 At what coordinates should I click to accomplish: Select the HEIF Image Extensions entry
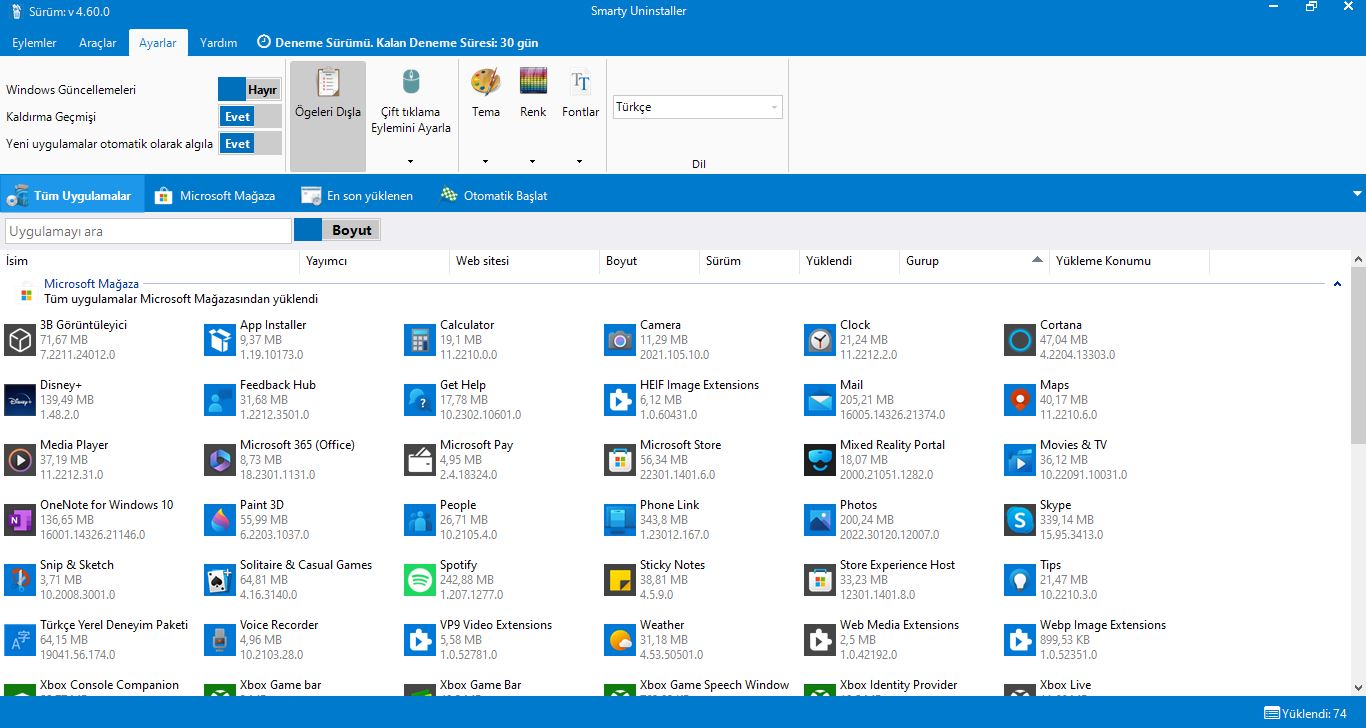coord(700,400)
